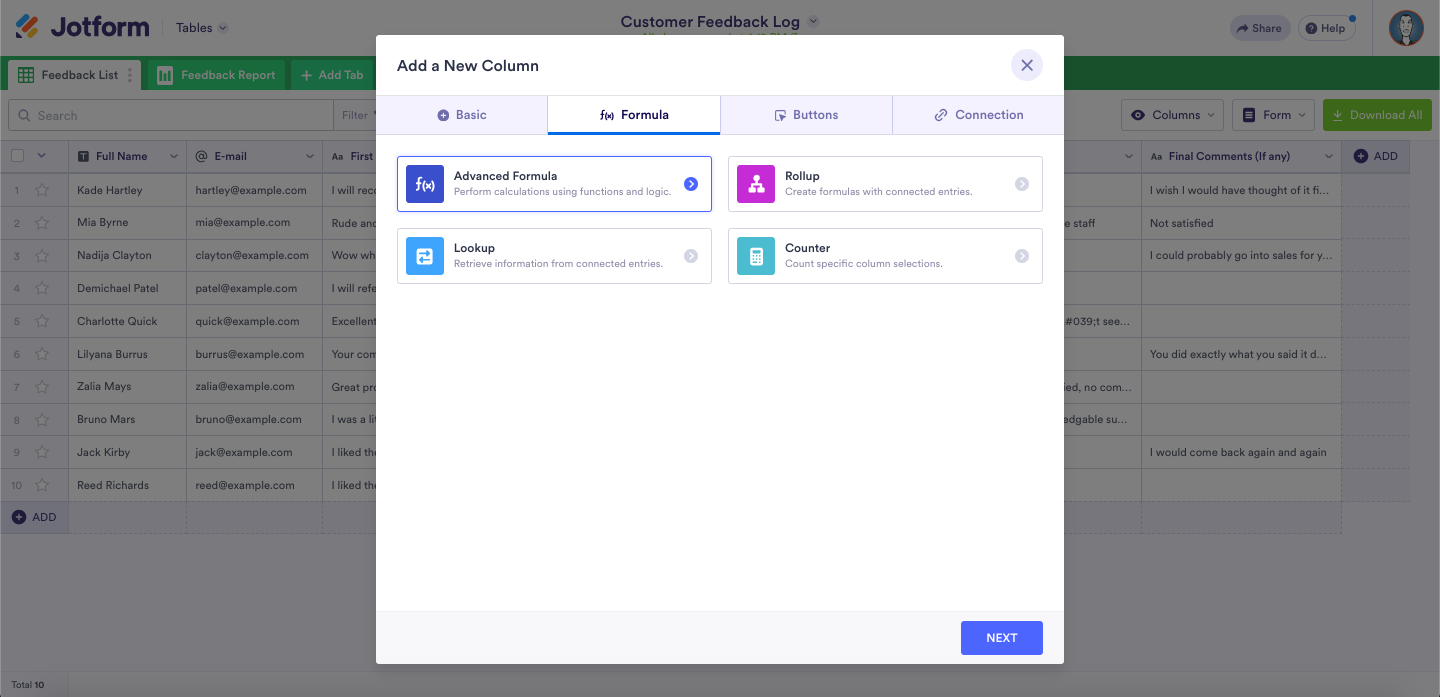
Task: Click the E-mail column @ icon
Action: [x=201, y=157]
